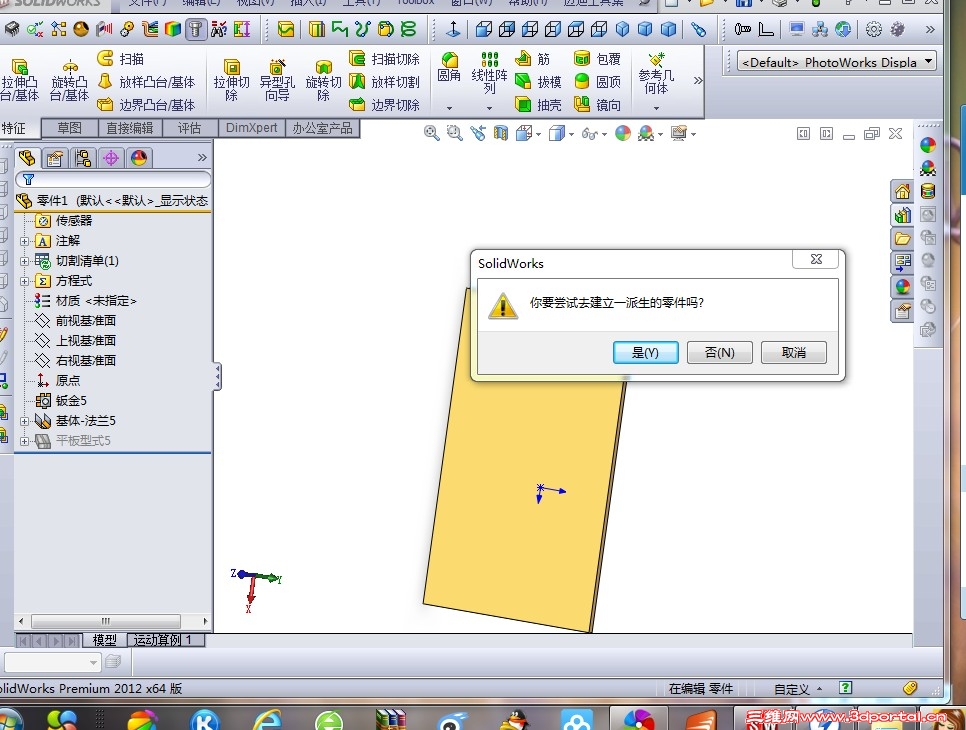Viewport: 966px width, 730px height.
Task: Switch to the 直接编辑 tab
Action: (129, 128)
